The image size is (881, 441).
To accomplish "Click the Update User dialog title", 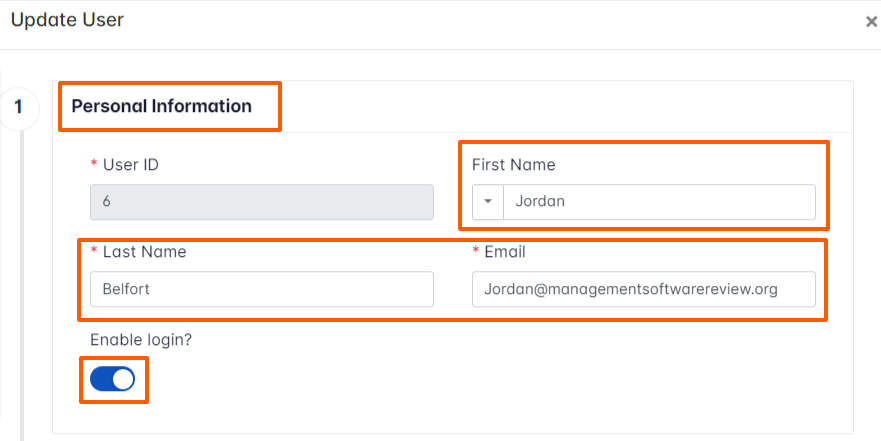I will pyautogui.click(x=67, y=20).
